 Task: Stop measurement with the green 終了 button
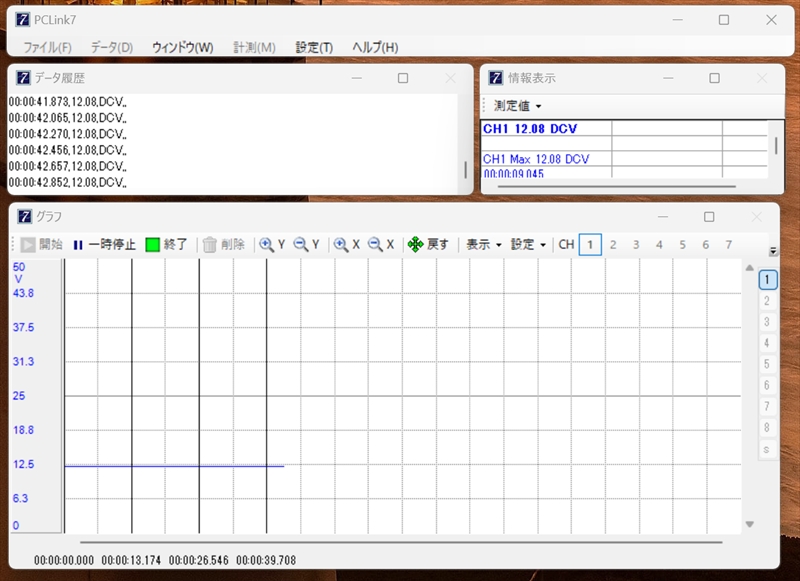click(x=167, y=245)
